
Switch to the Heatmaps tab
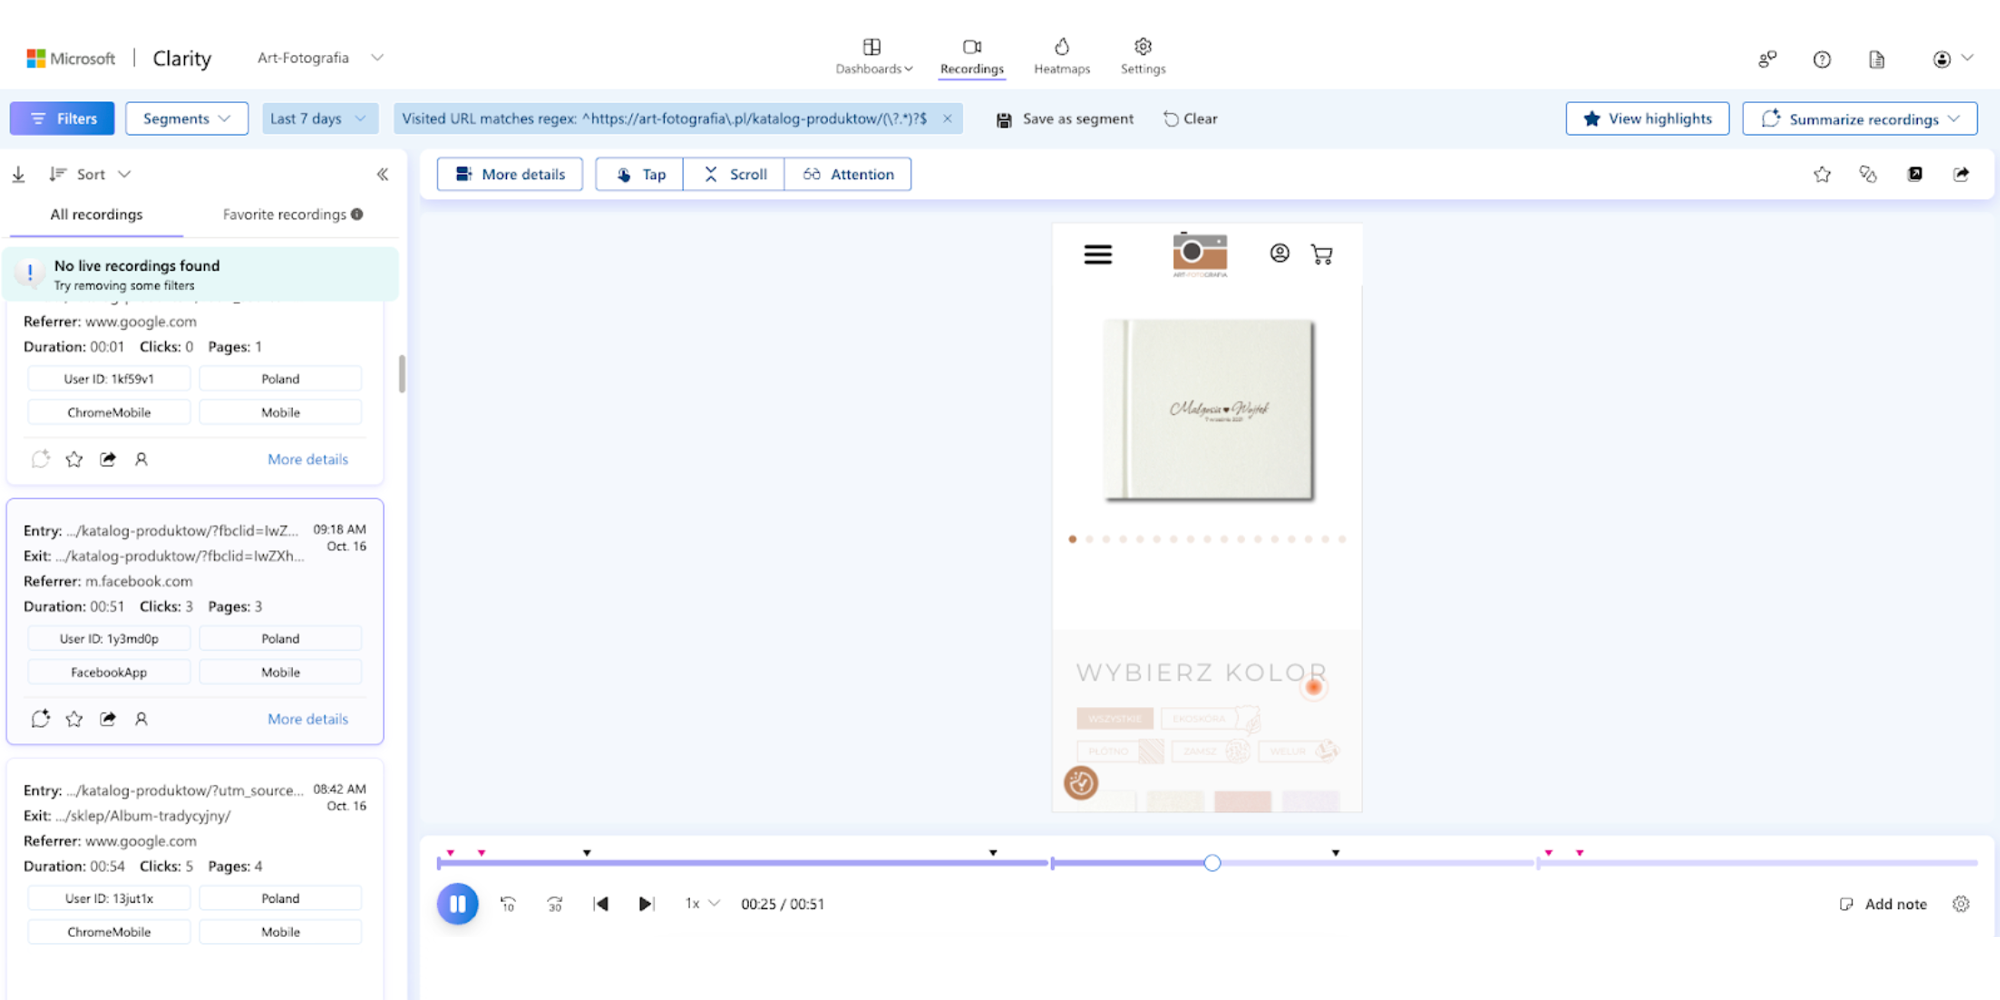click(1062, 56)
